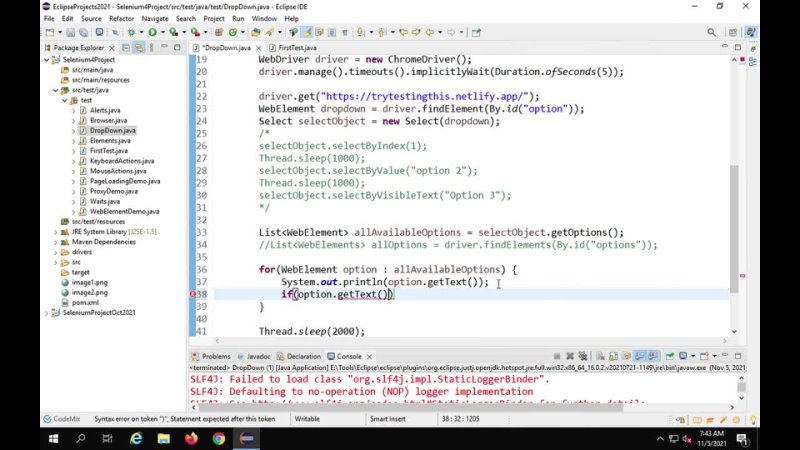The width and height of the screenshot is (800, 450).
Task: Collapse the Selenium4Project tree node
Action: (47, 60)
